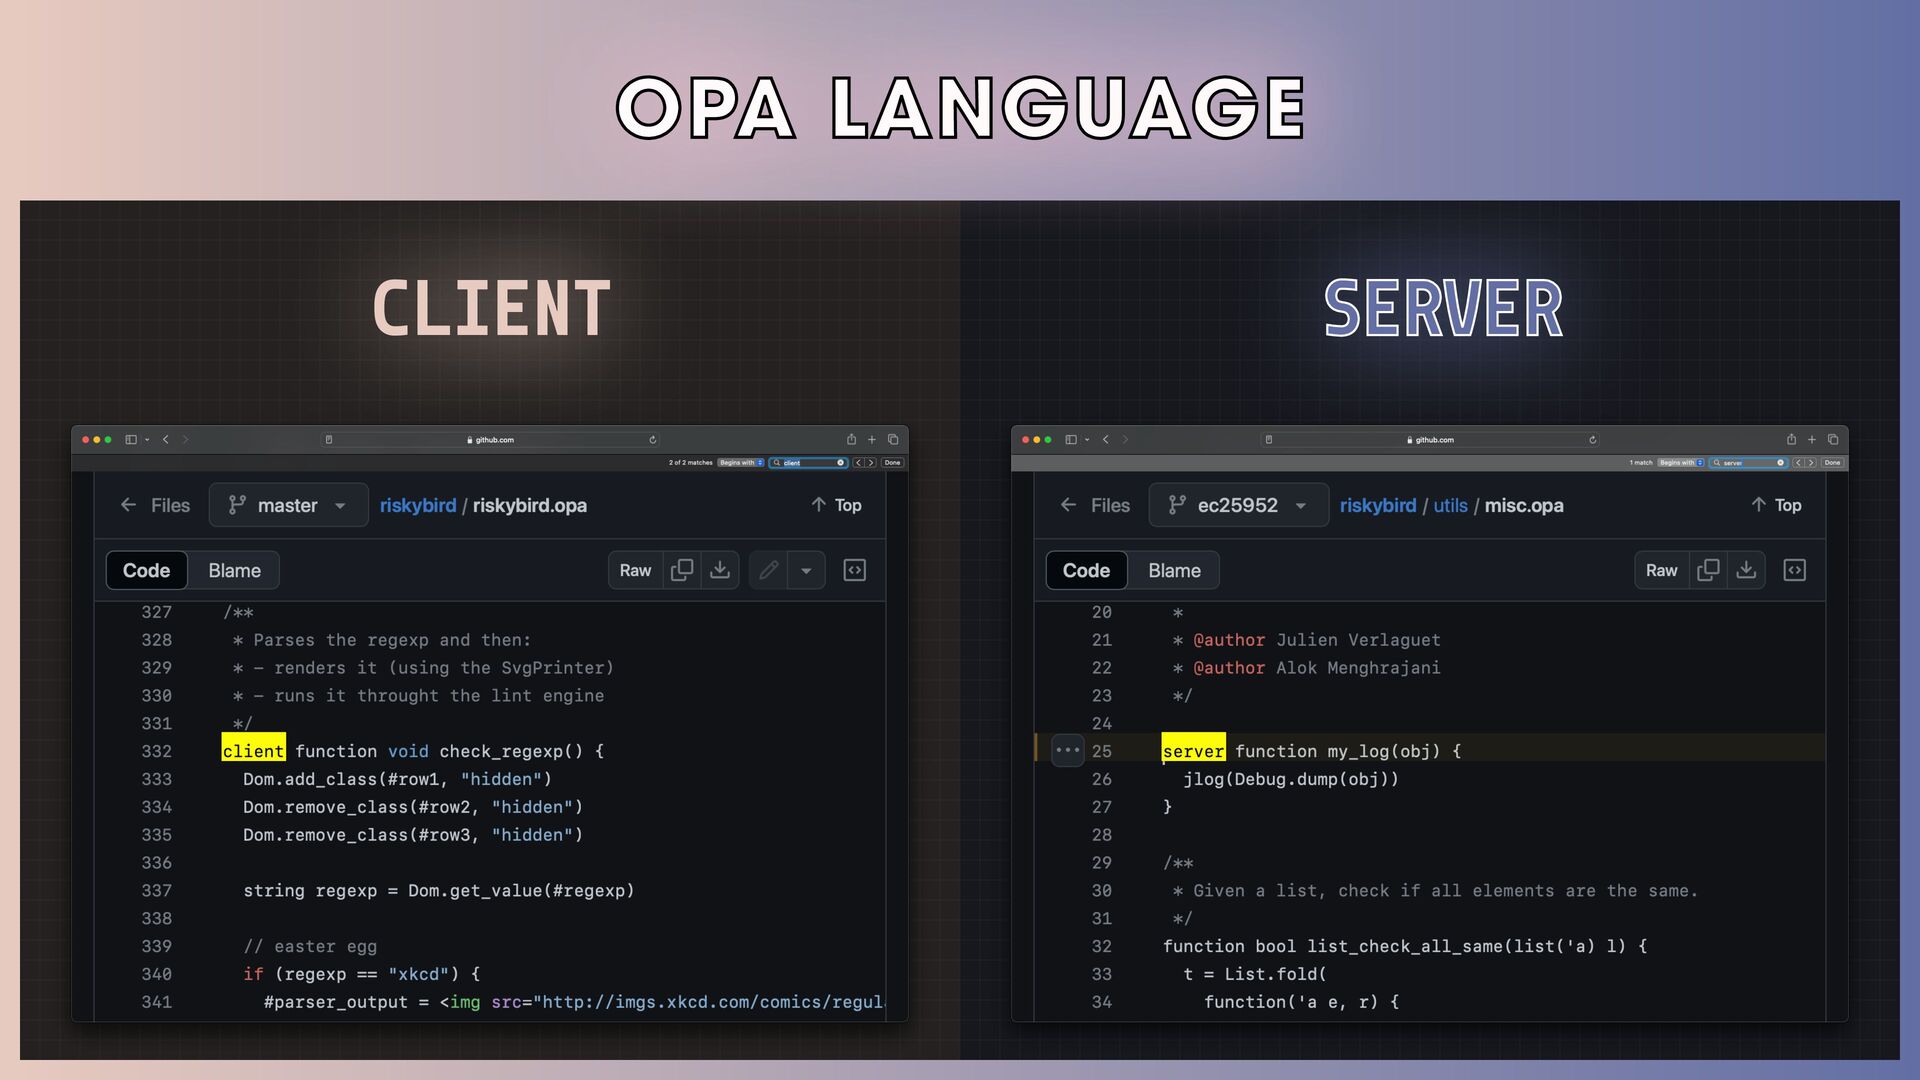Switch to Blame view for riskybird.opa
The width and height of the screenshot is (1920, 1080).
point(234,570)
